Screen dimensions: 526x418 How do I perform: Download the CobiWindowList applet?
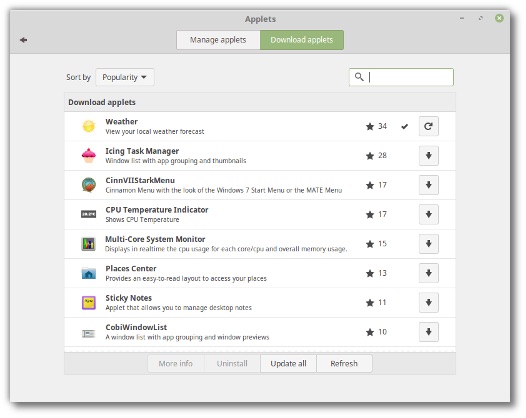[x=428, y=332]
